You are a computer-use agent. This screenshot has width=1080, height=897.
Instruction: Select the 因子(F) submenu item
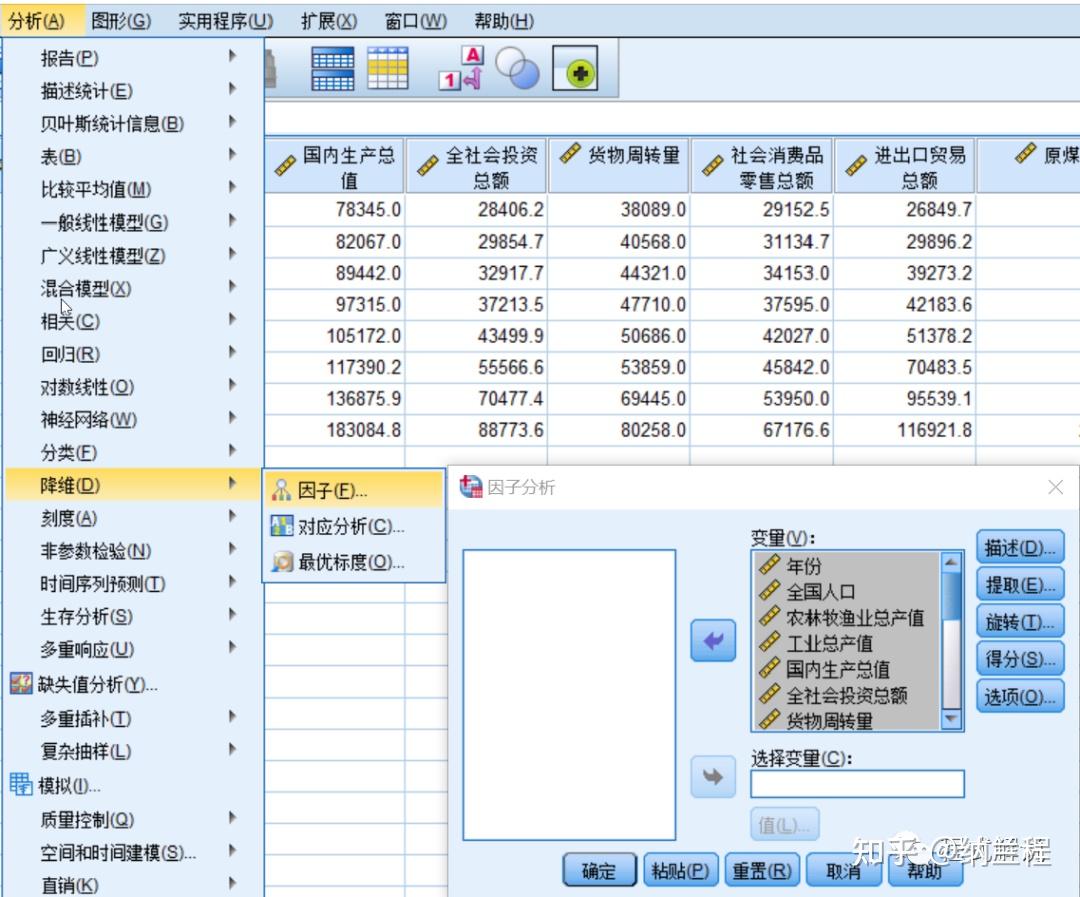coord(353,490)
